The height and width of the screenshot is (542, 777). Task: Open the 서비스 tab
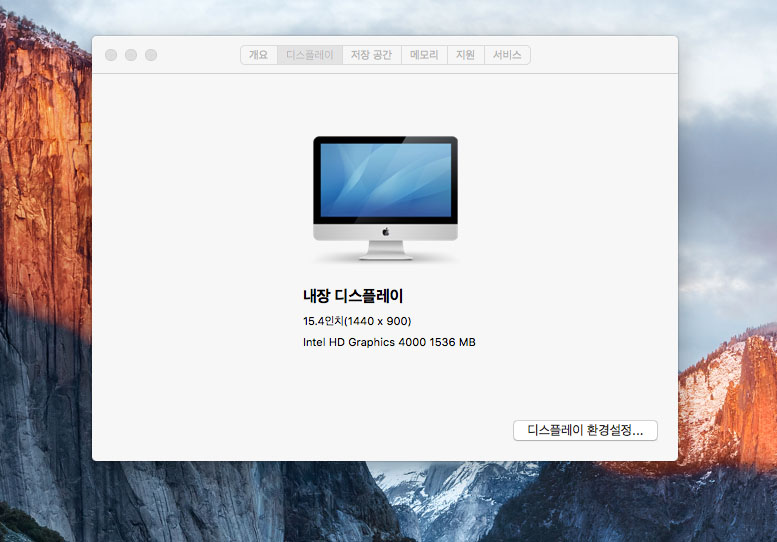click(507, 55)
